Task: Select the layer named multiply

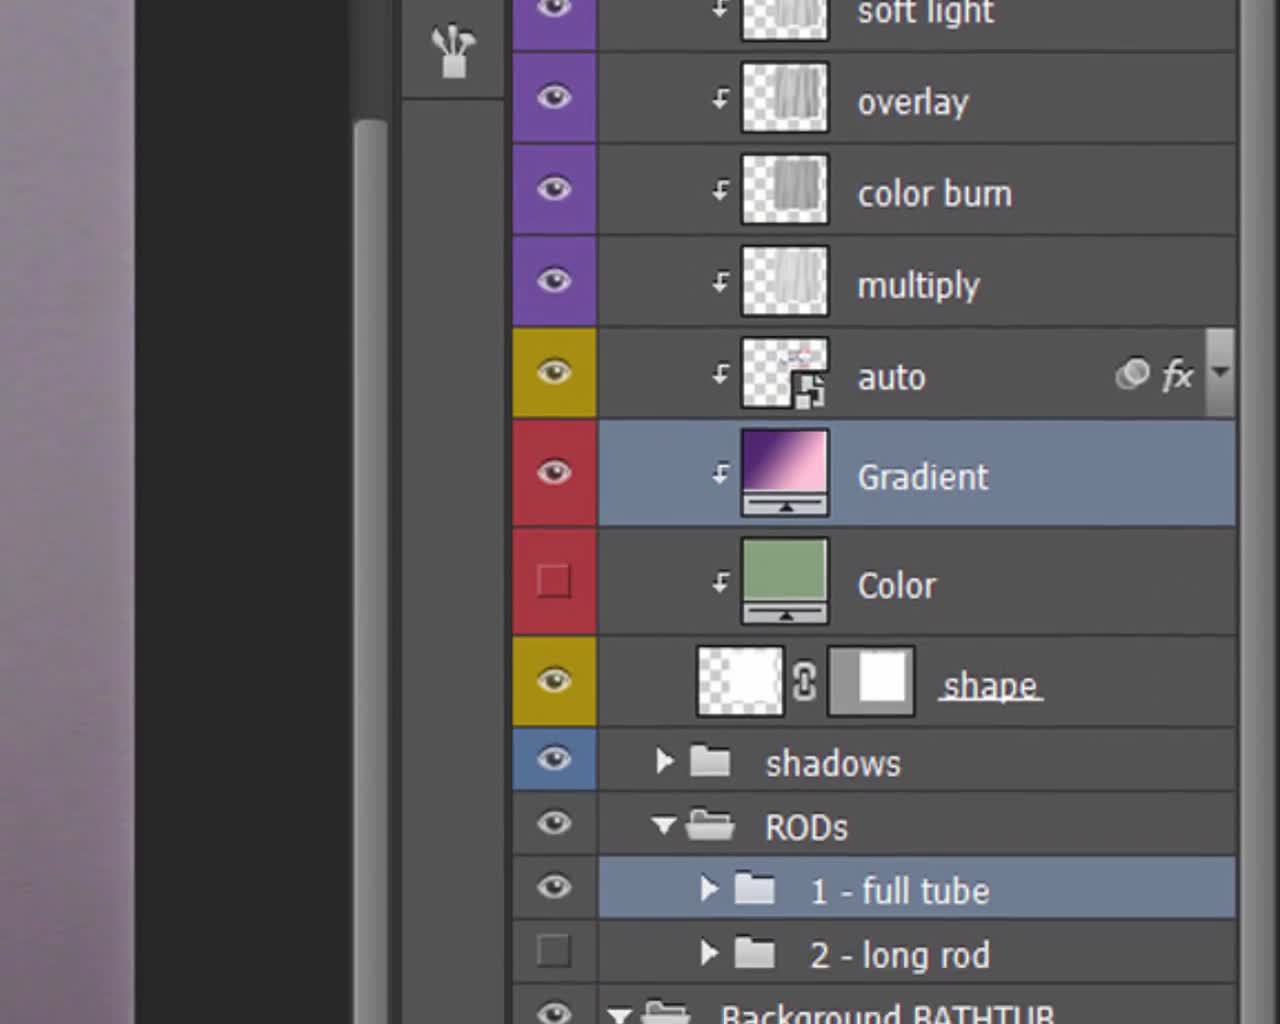Action: coord(918,286)
